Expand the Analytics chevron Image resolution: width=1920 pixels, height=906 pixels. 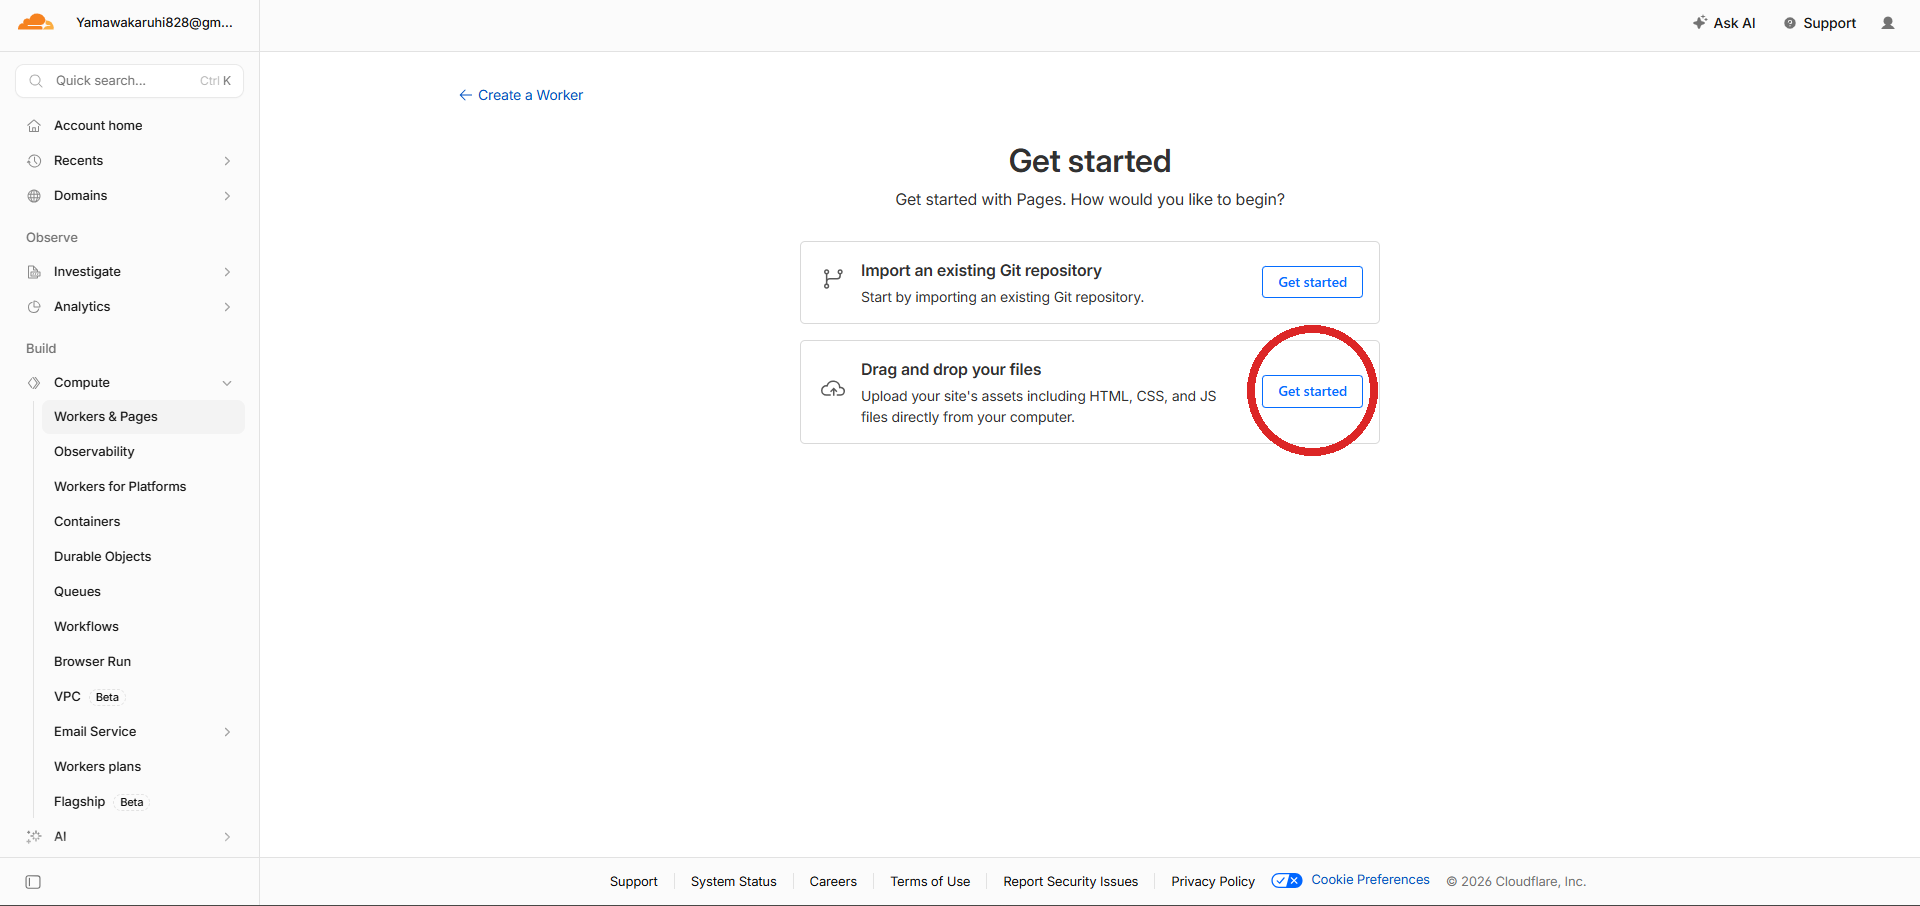(x=227, y=307)
